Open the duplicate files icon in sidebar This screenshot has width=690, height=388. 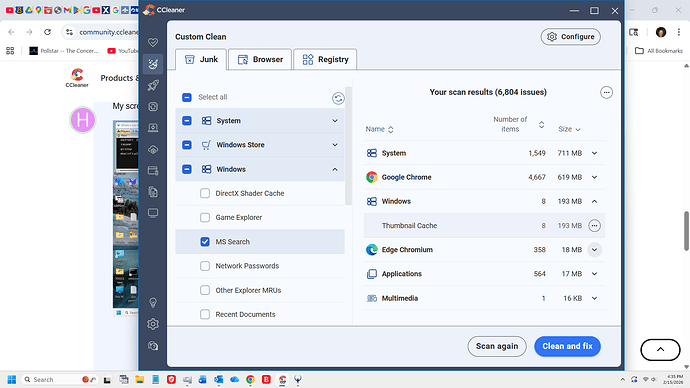point(153,192)
